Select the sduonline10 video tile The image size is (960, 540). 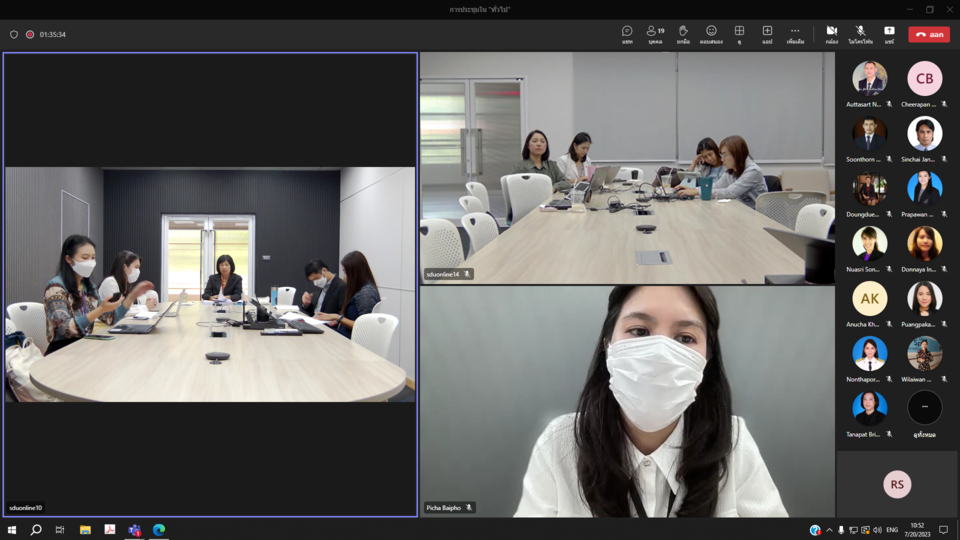tap(210, 284)
